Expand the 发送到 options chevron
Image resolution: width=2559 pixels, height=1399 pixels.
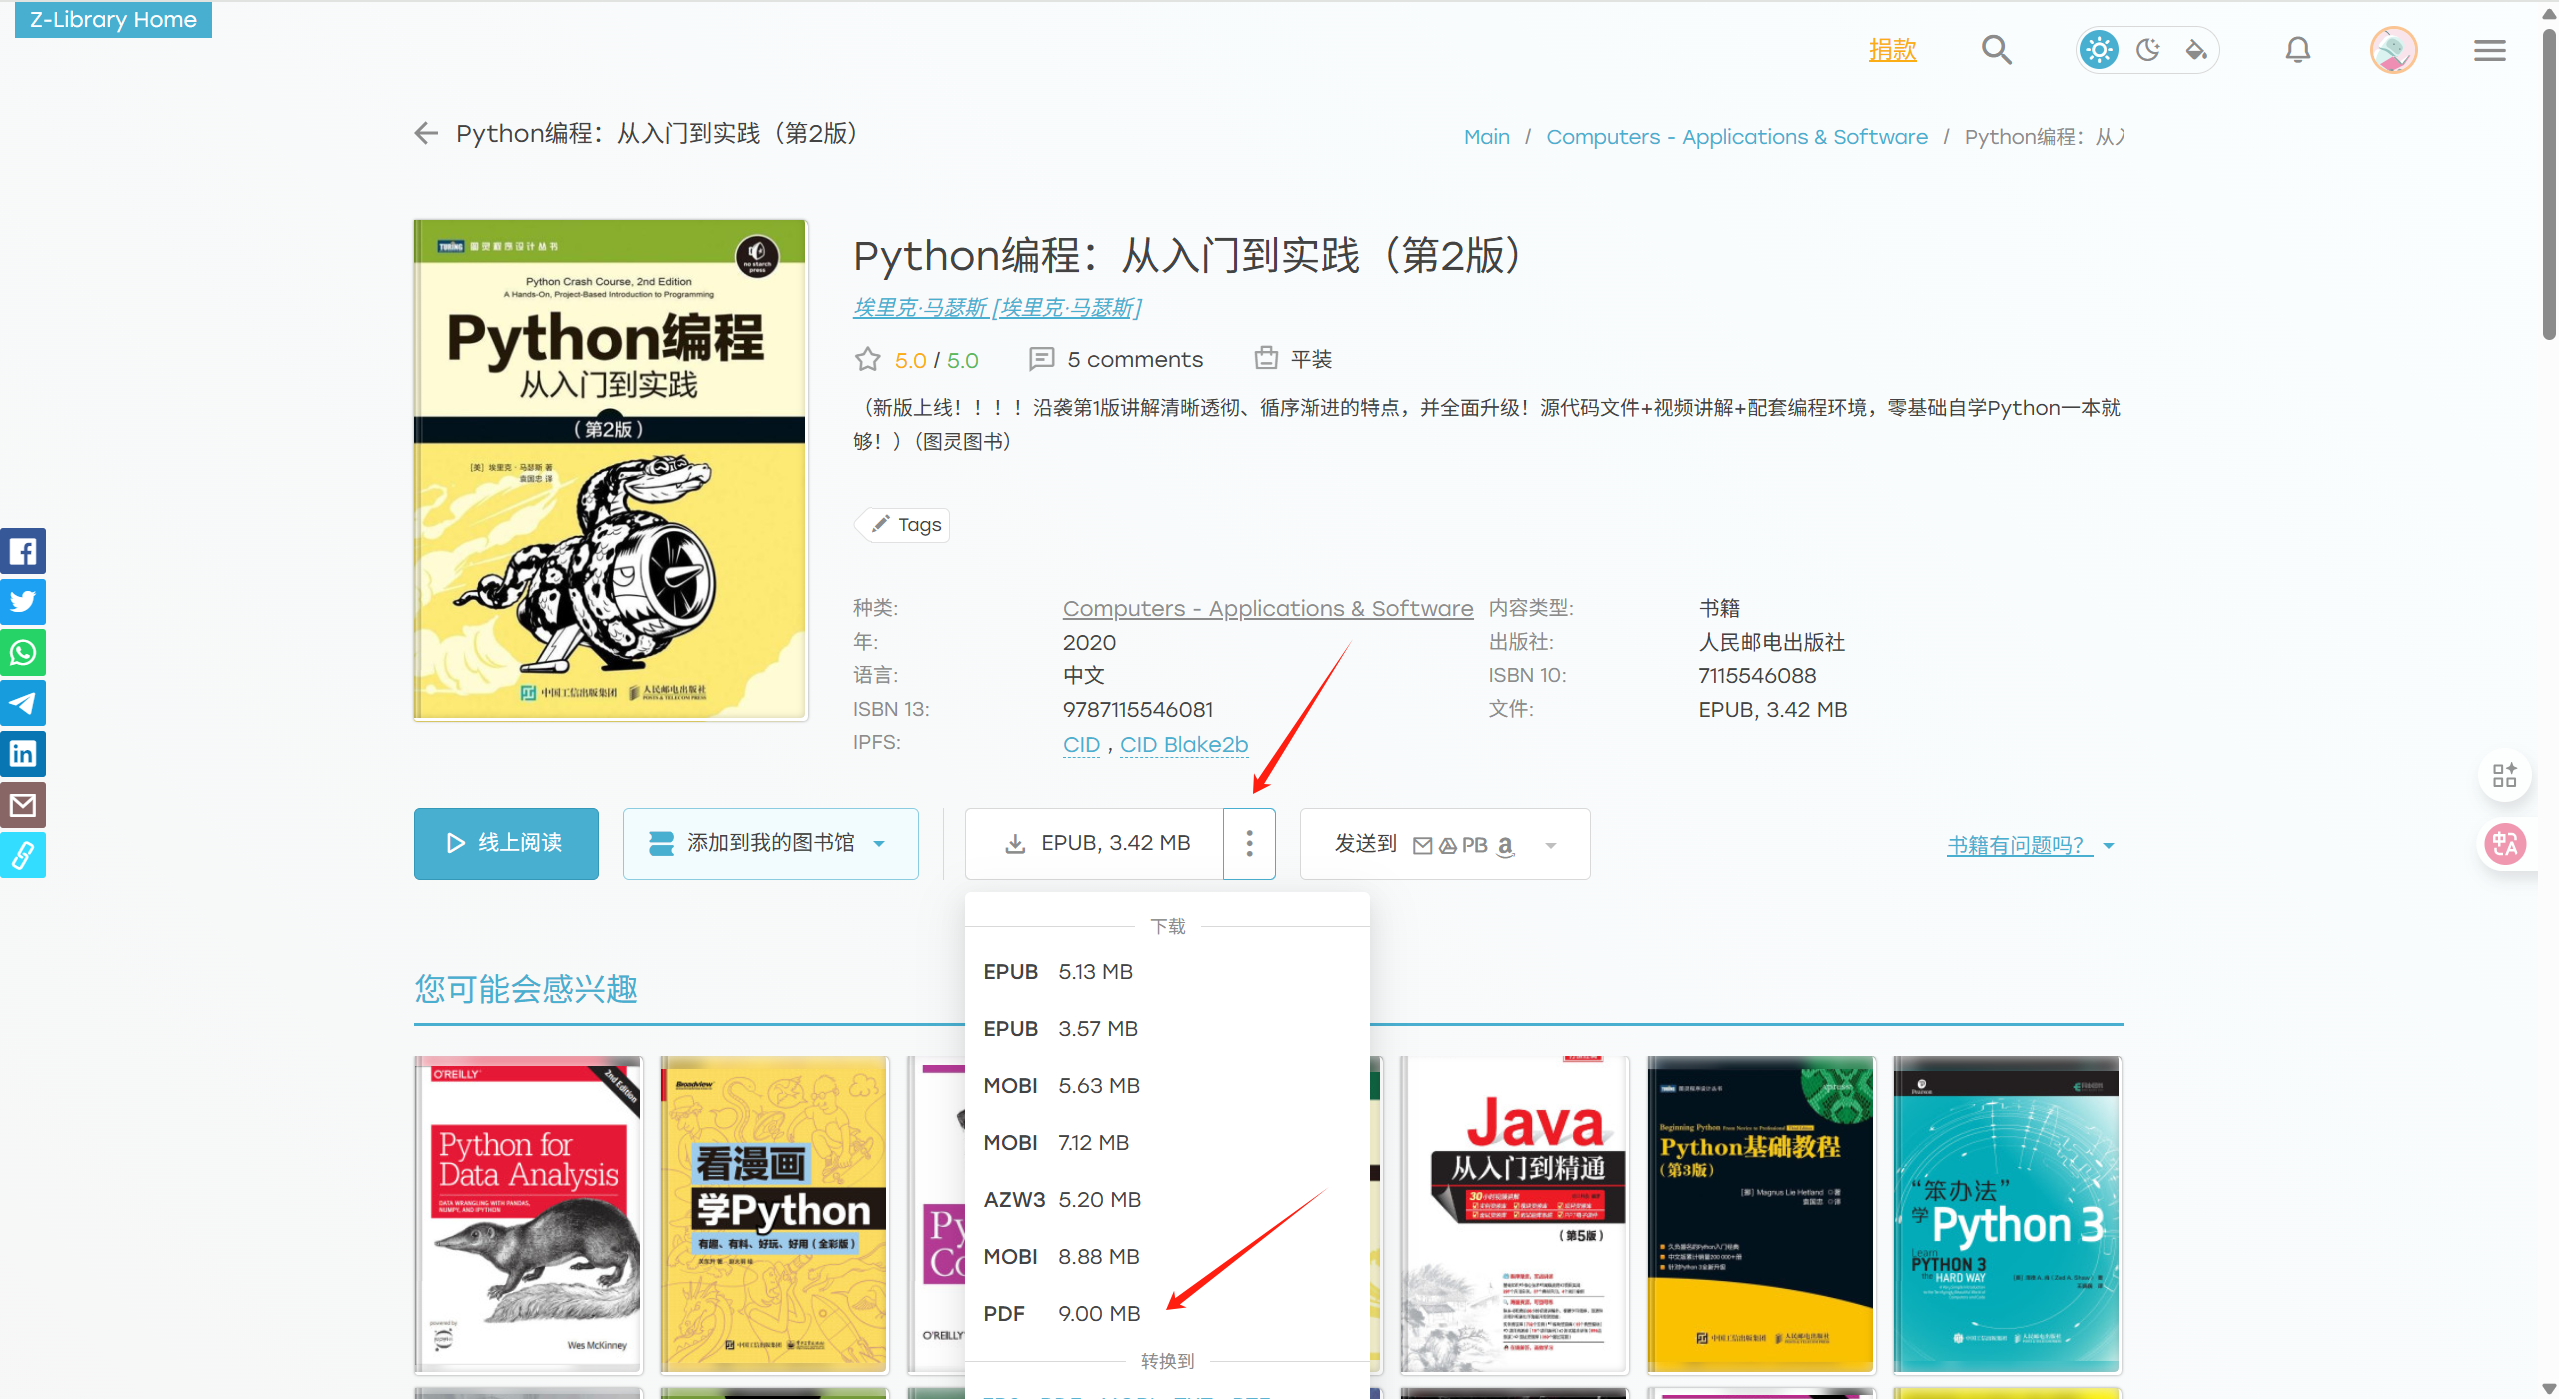[1551, 845]
